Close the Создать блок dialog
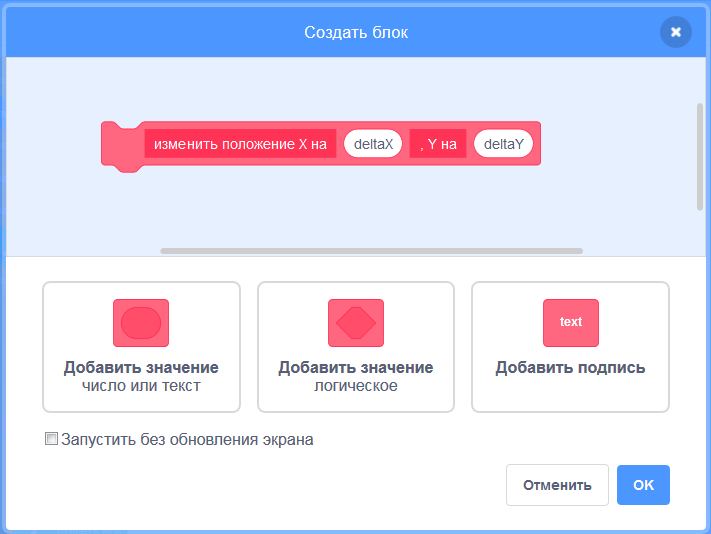 (x=676, y=32)
